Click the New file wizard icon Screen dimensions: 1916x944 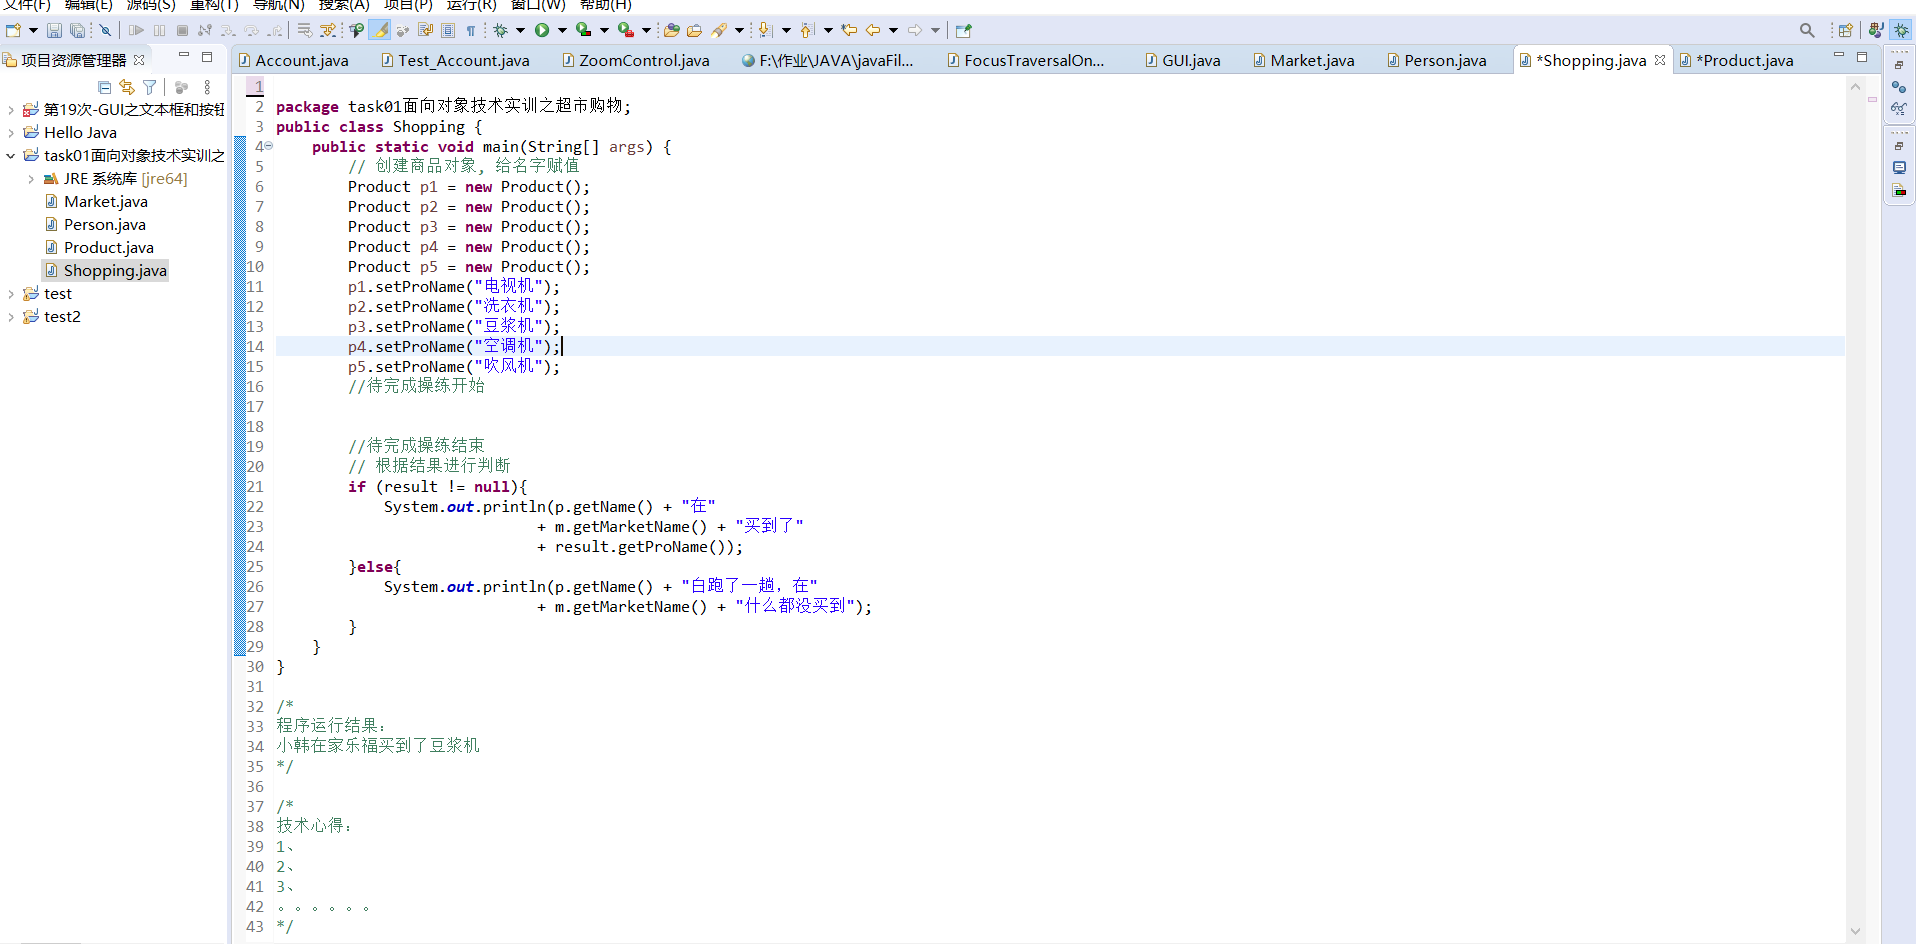[13, 30]
